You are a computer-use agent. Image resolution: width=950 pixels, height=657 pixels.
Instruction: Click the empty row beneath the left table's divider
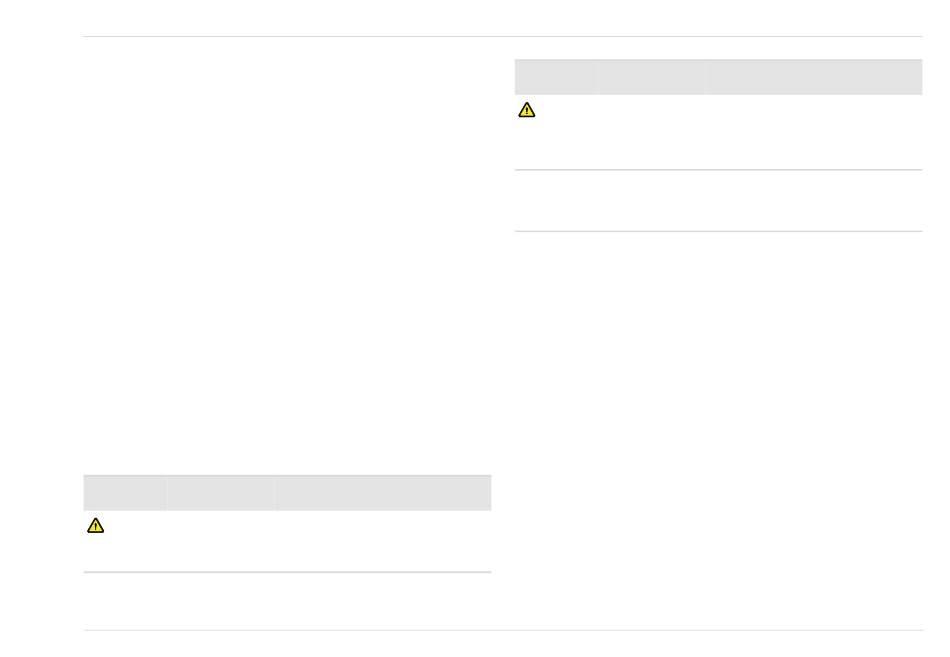pyautogui.click(x=287, y=601)
